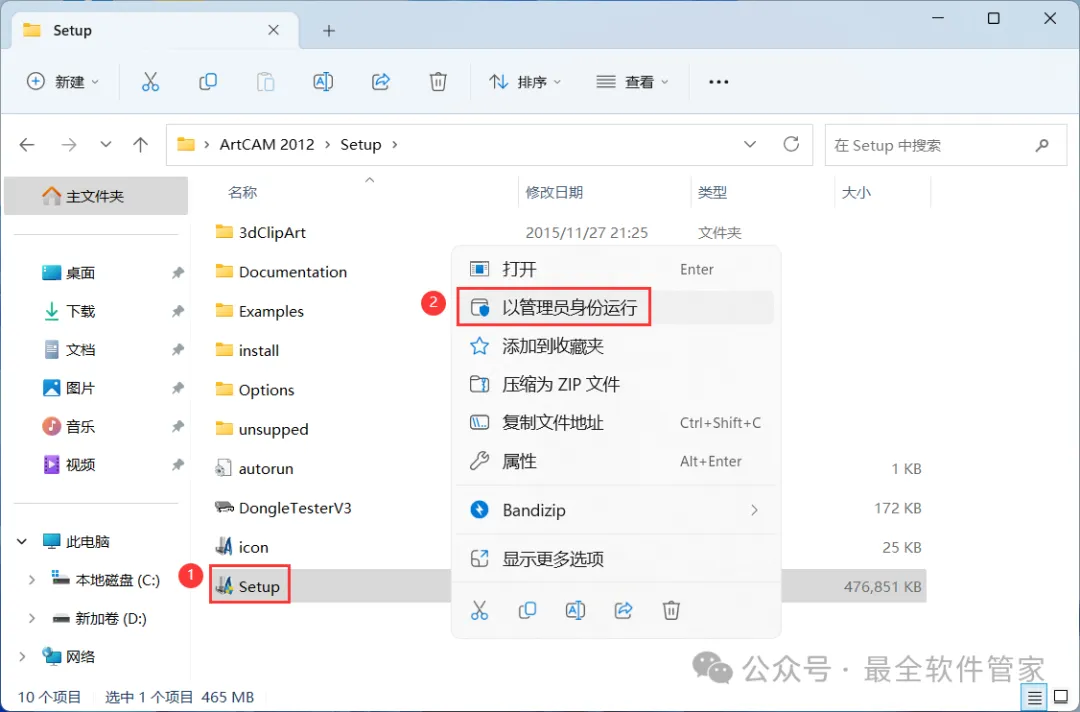This screenshot has height=712, width=1080.
Task: Open 音乐 in the navigation pane
Action: [80, 427]
